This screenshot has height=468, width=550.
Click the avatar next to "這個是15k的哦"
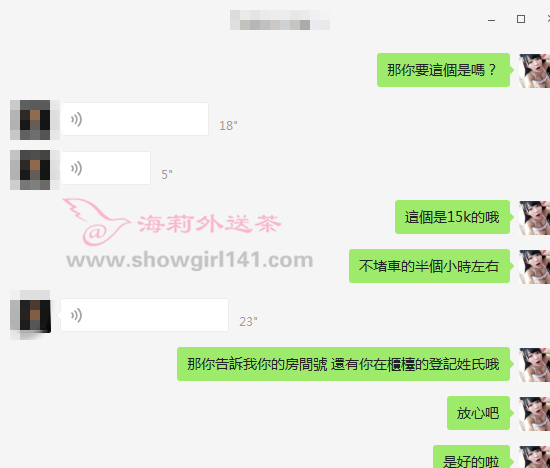pos(535,218)
